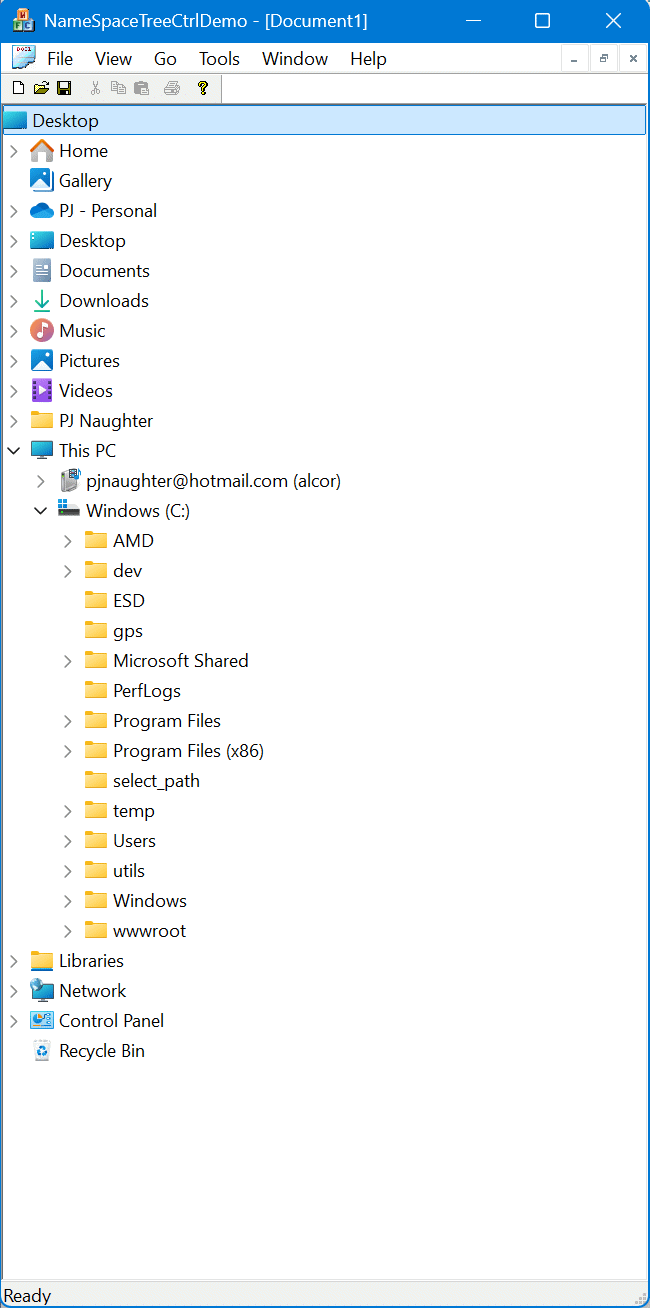The height and width of the screenshot is (1308, 650).
Task: Click the Documents page icon in tree
Action: click(42, 271)
